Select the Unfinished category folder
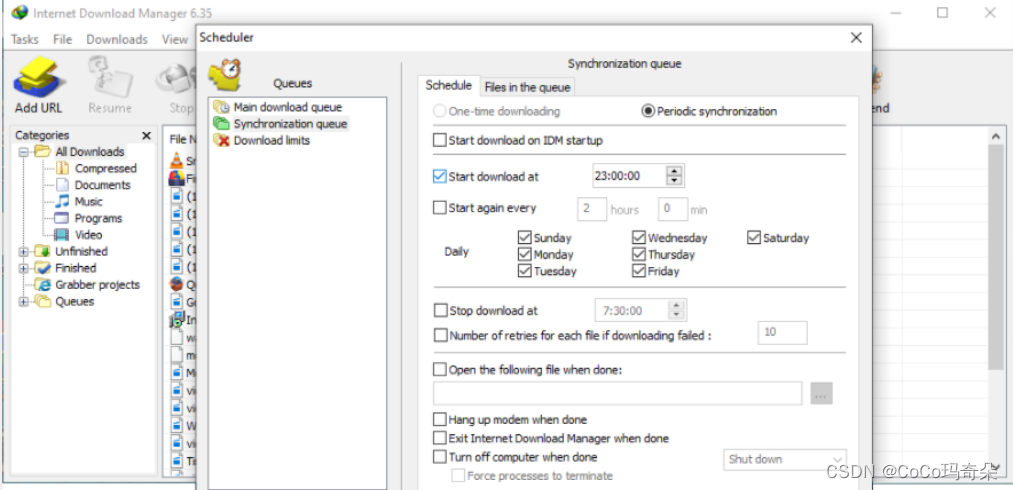 43,251
